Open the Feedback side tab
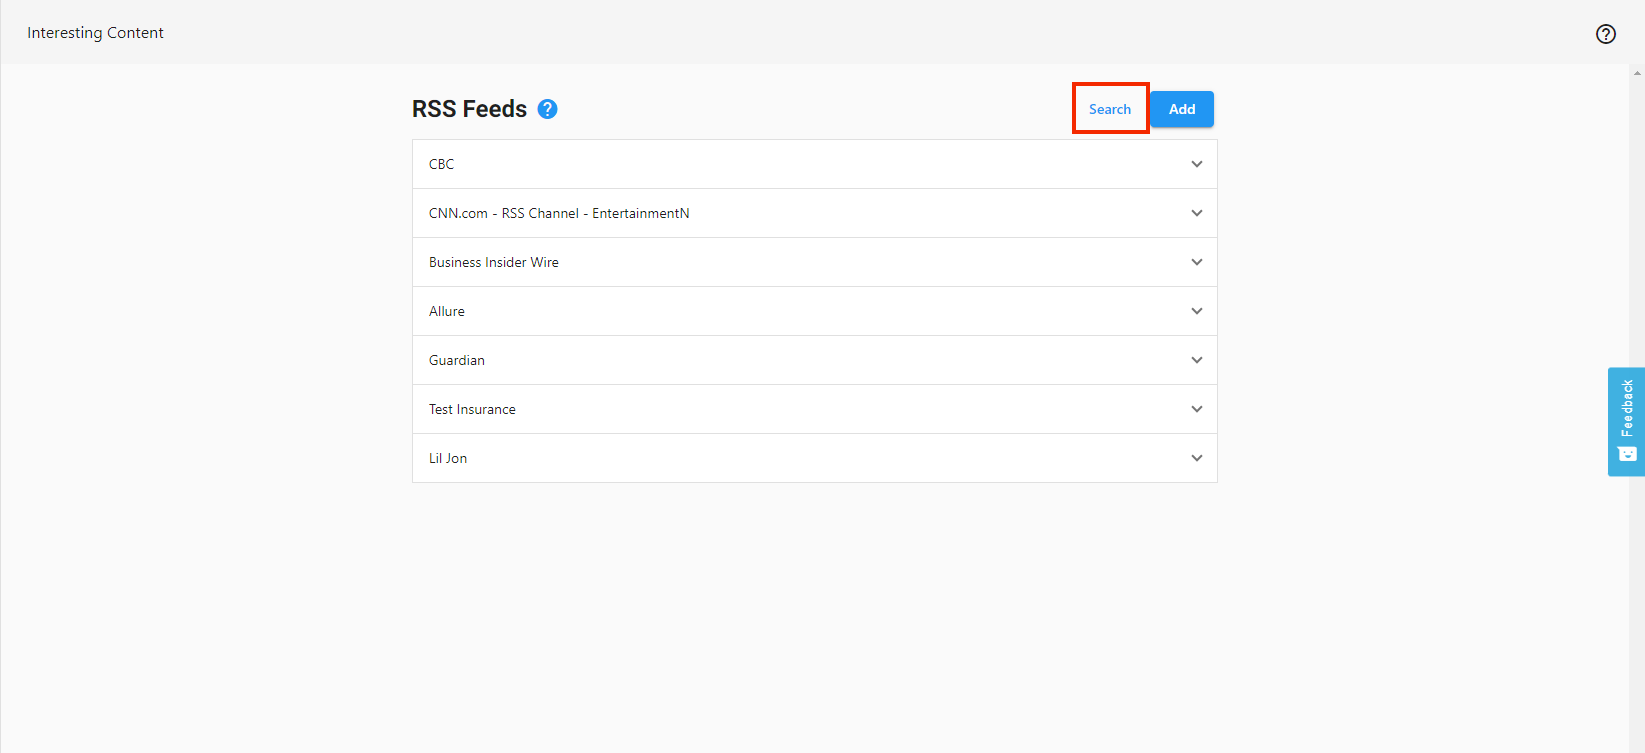Image resolution: width=1645 pixels, height=753 pixels. pos(1626,421)
